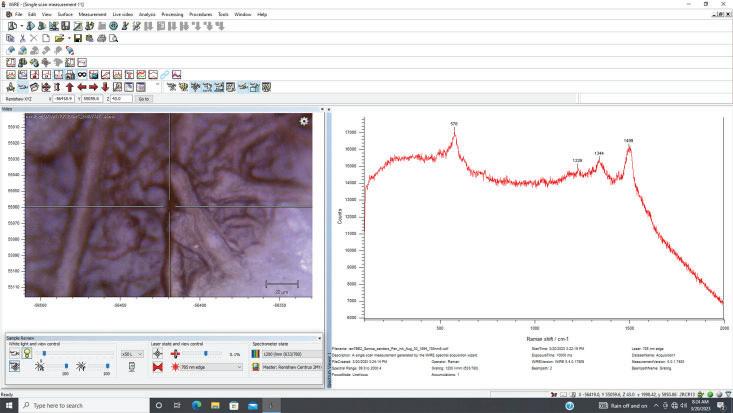Image resolution: width=733 pixels, height=413 pixels.
Task: Click the green status indicator in the status bar
Action: [x=711, y=394]
